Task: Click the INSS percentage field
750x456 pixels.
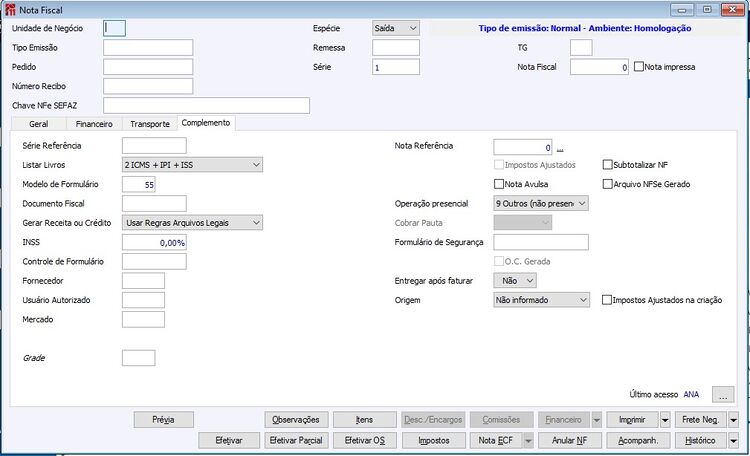Action: coord(154,242)
